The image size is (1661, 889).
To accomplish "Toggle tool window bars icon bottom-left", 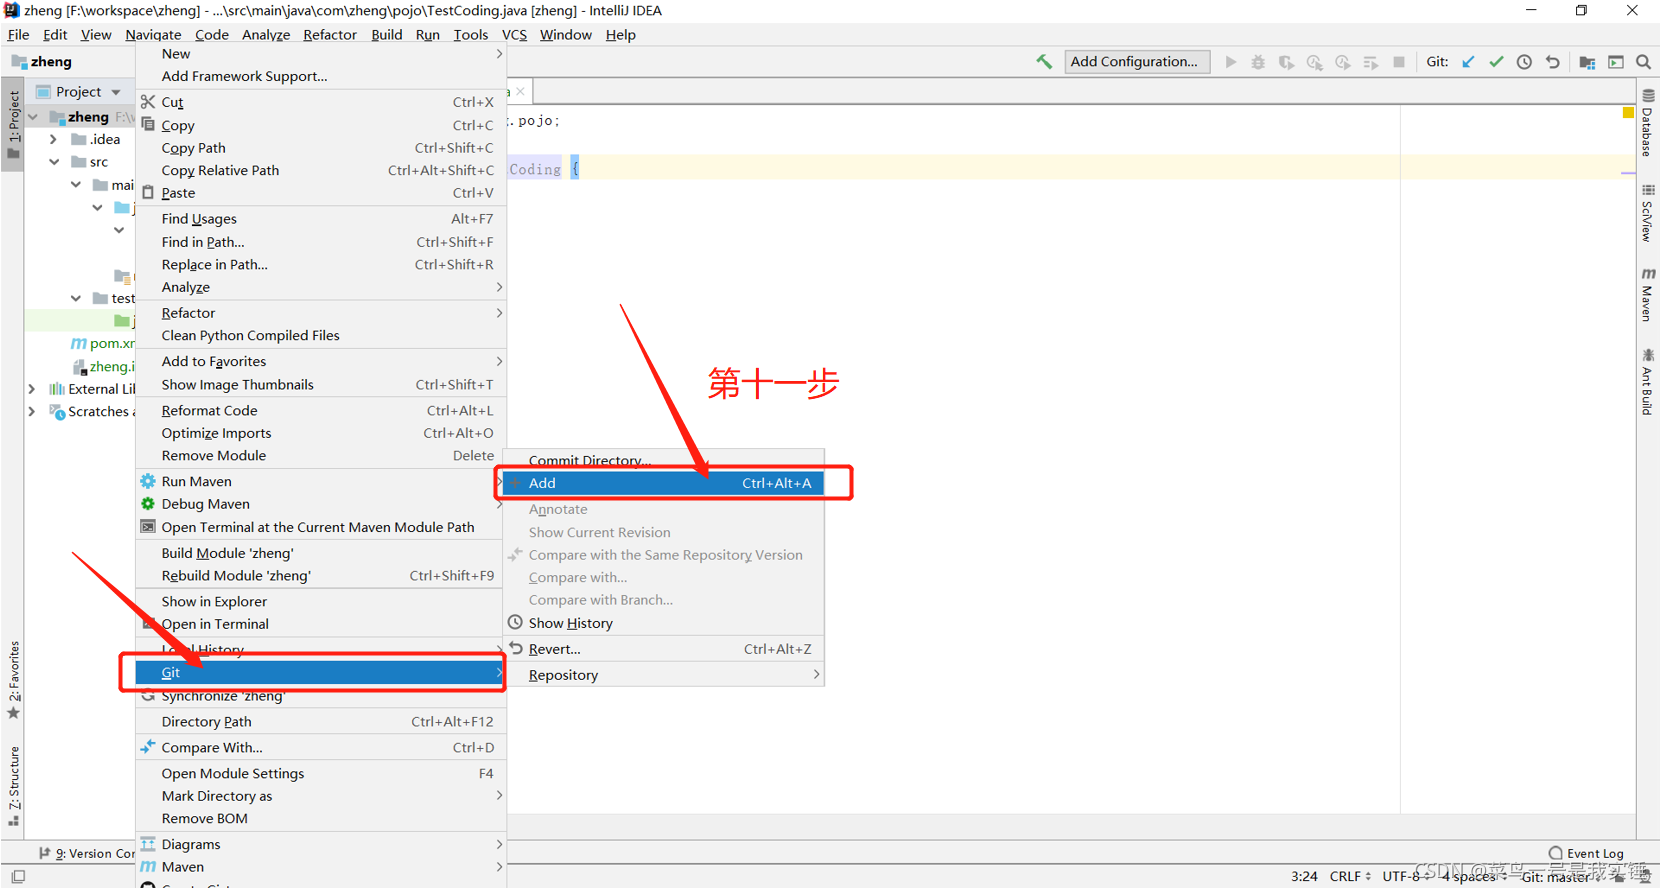I will pos(18,876).
